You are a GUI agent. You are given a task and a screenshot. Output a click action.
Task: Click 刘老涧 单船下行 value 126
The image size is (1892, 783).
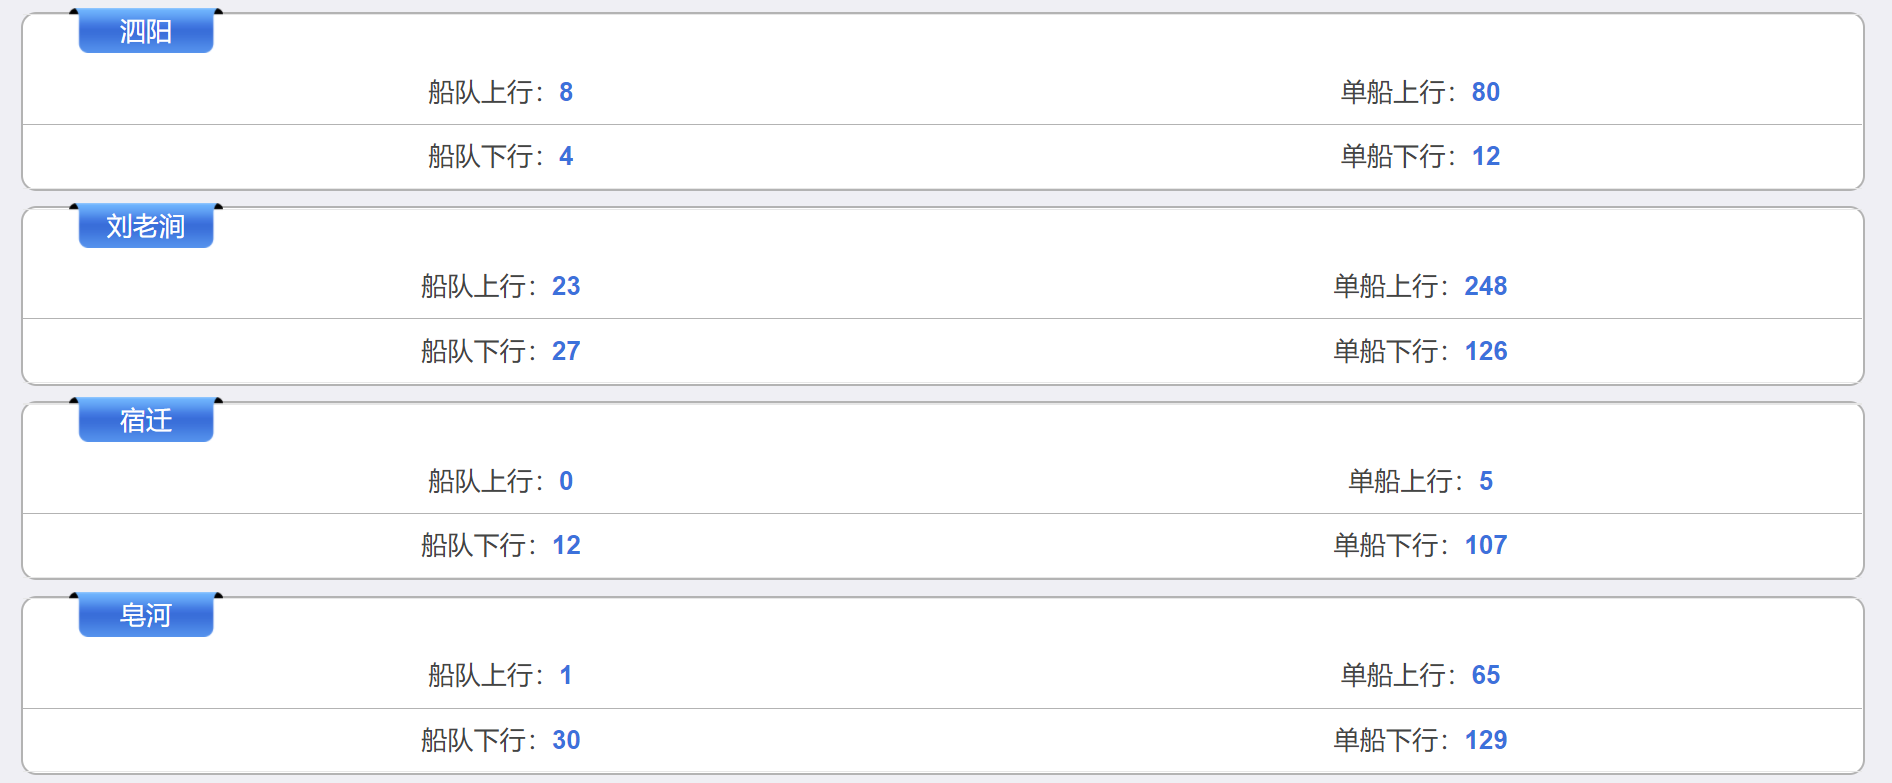(1486, 351)
